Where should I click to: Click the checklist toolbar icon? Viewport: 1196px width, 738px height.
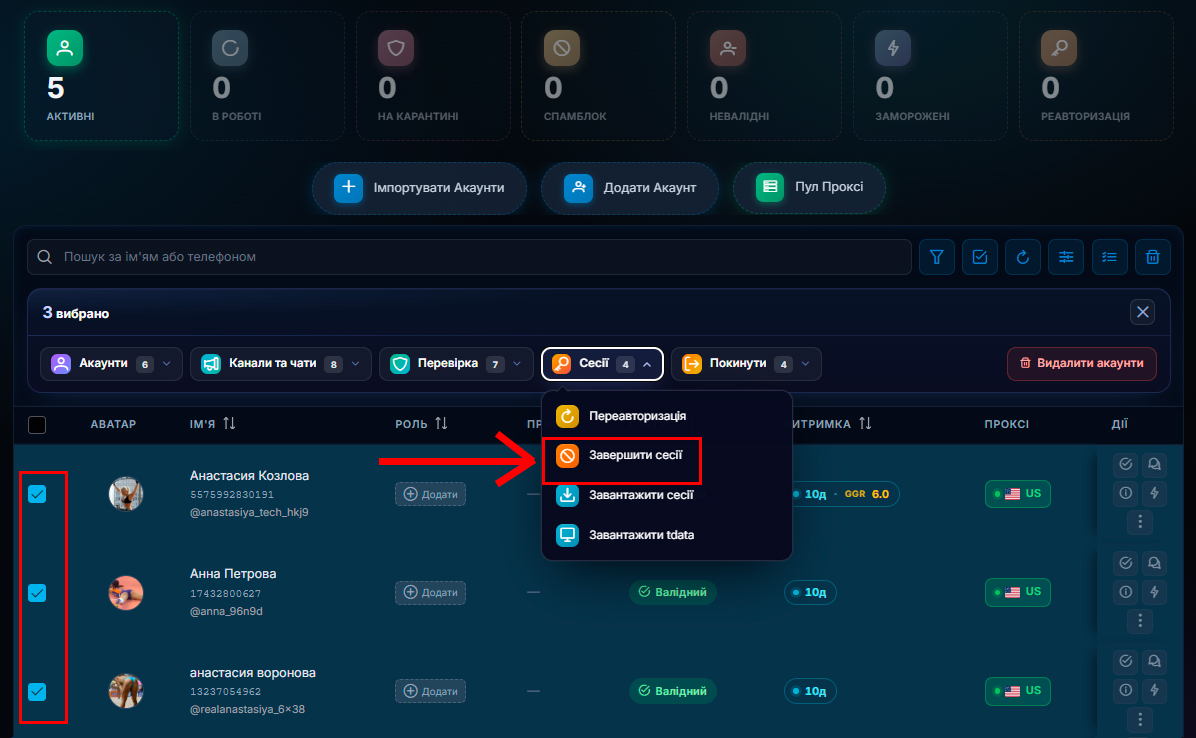[1110, 257]
